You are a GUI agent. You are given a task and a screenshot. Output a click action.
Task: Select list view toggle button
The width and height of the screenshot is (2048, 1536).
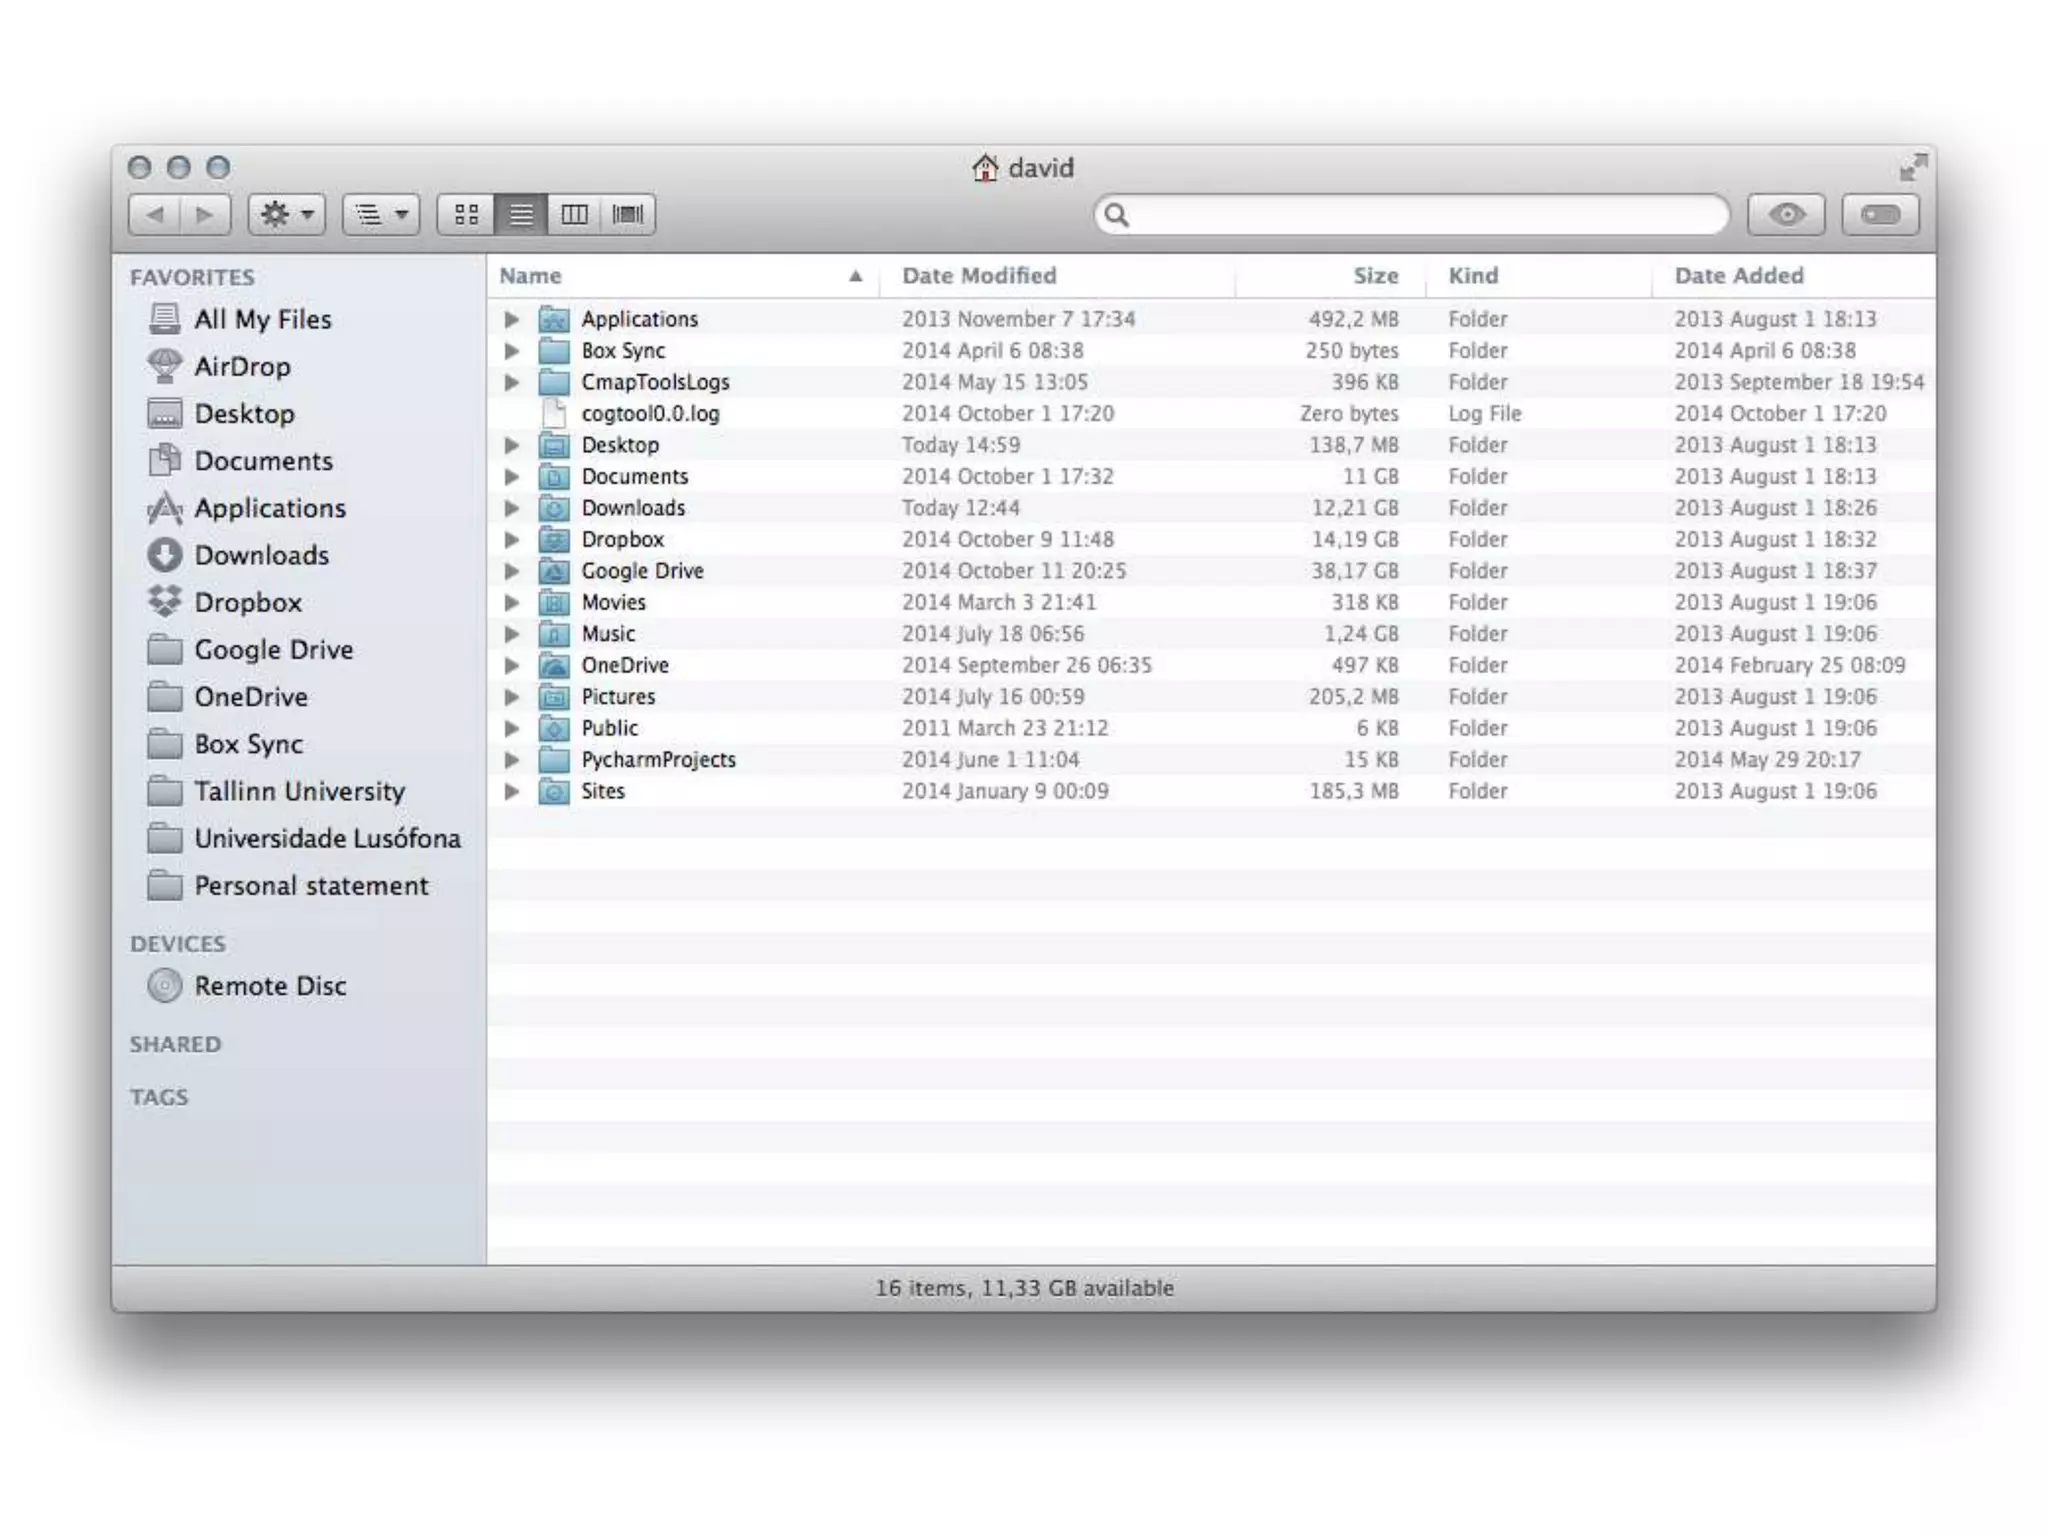pyautogui.click(x=520, y=214)
